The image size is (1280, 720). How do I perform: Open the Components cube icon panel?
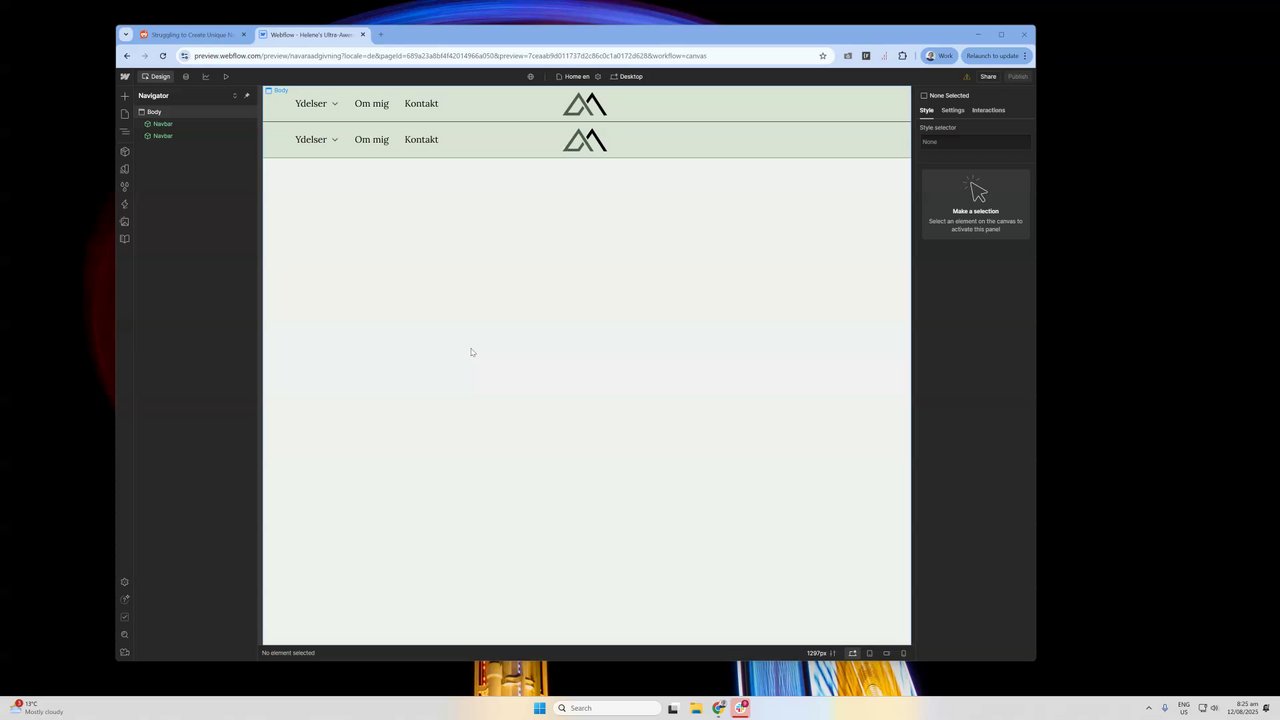click(x=124, y=152)
